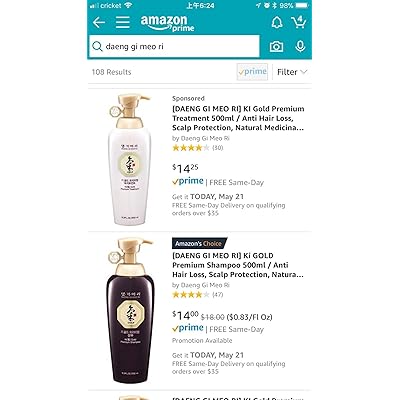Open the shopping cart
This screenshot has width=400, height=400.
(299, 22)
